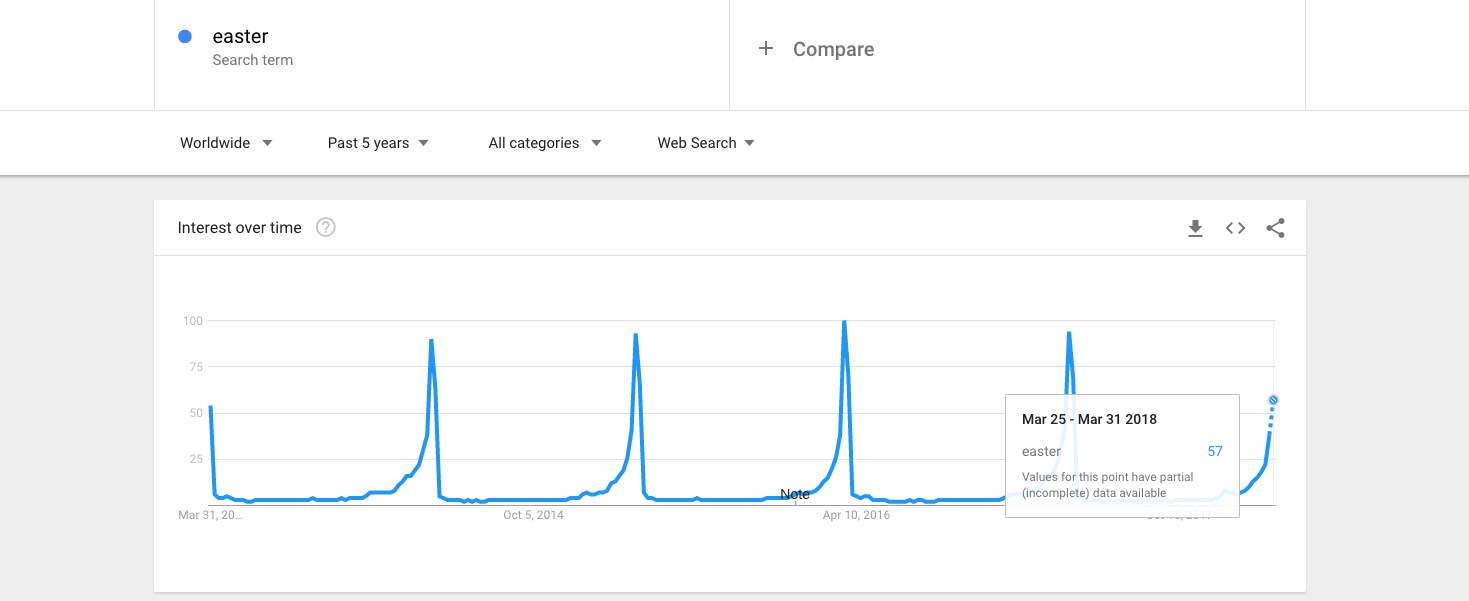Open the Web Search type dropdown
The image size is (1469, 601).
(x=706, y=143)
